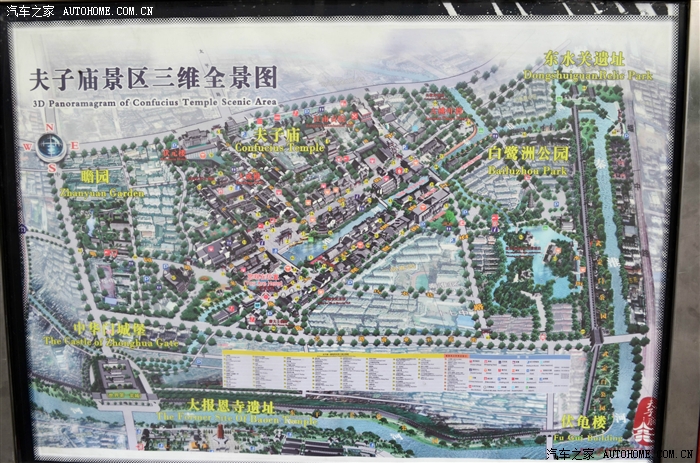
Task: Select the Confucius Temple label
Action: pyautogui.click(x=278, y=140)
